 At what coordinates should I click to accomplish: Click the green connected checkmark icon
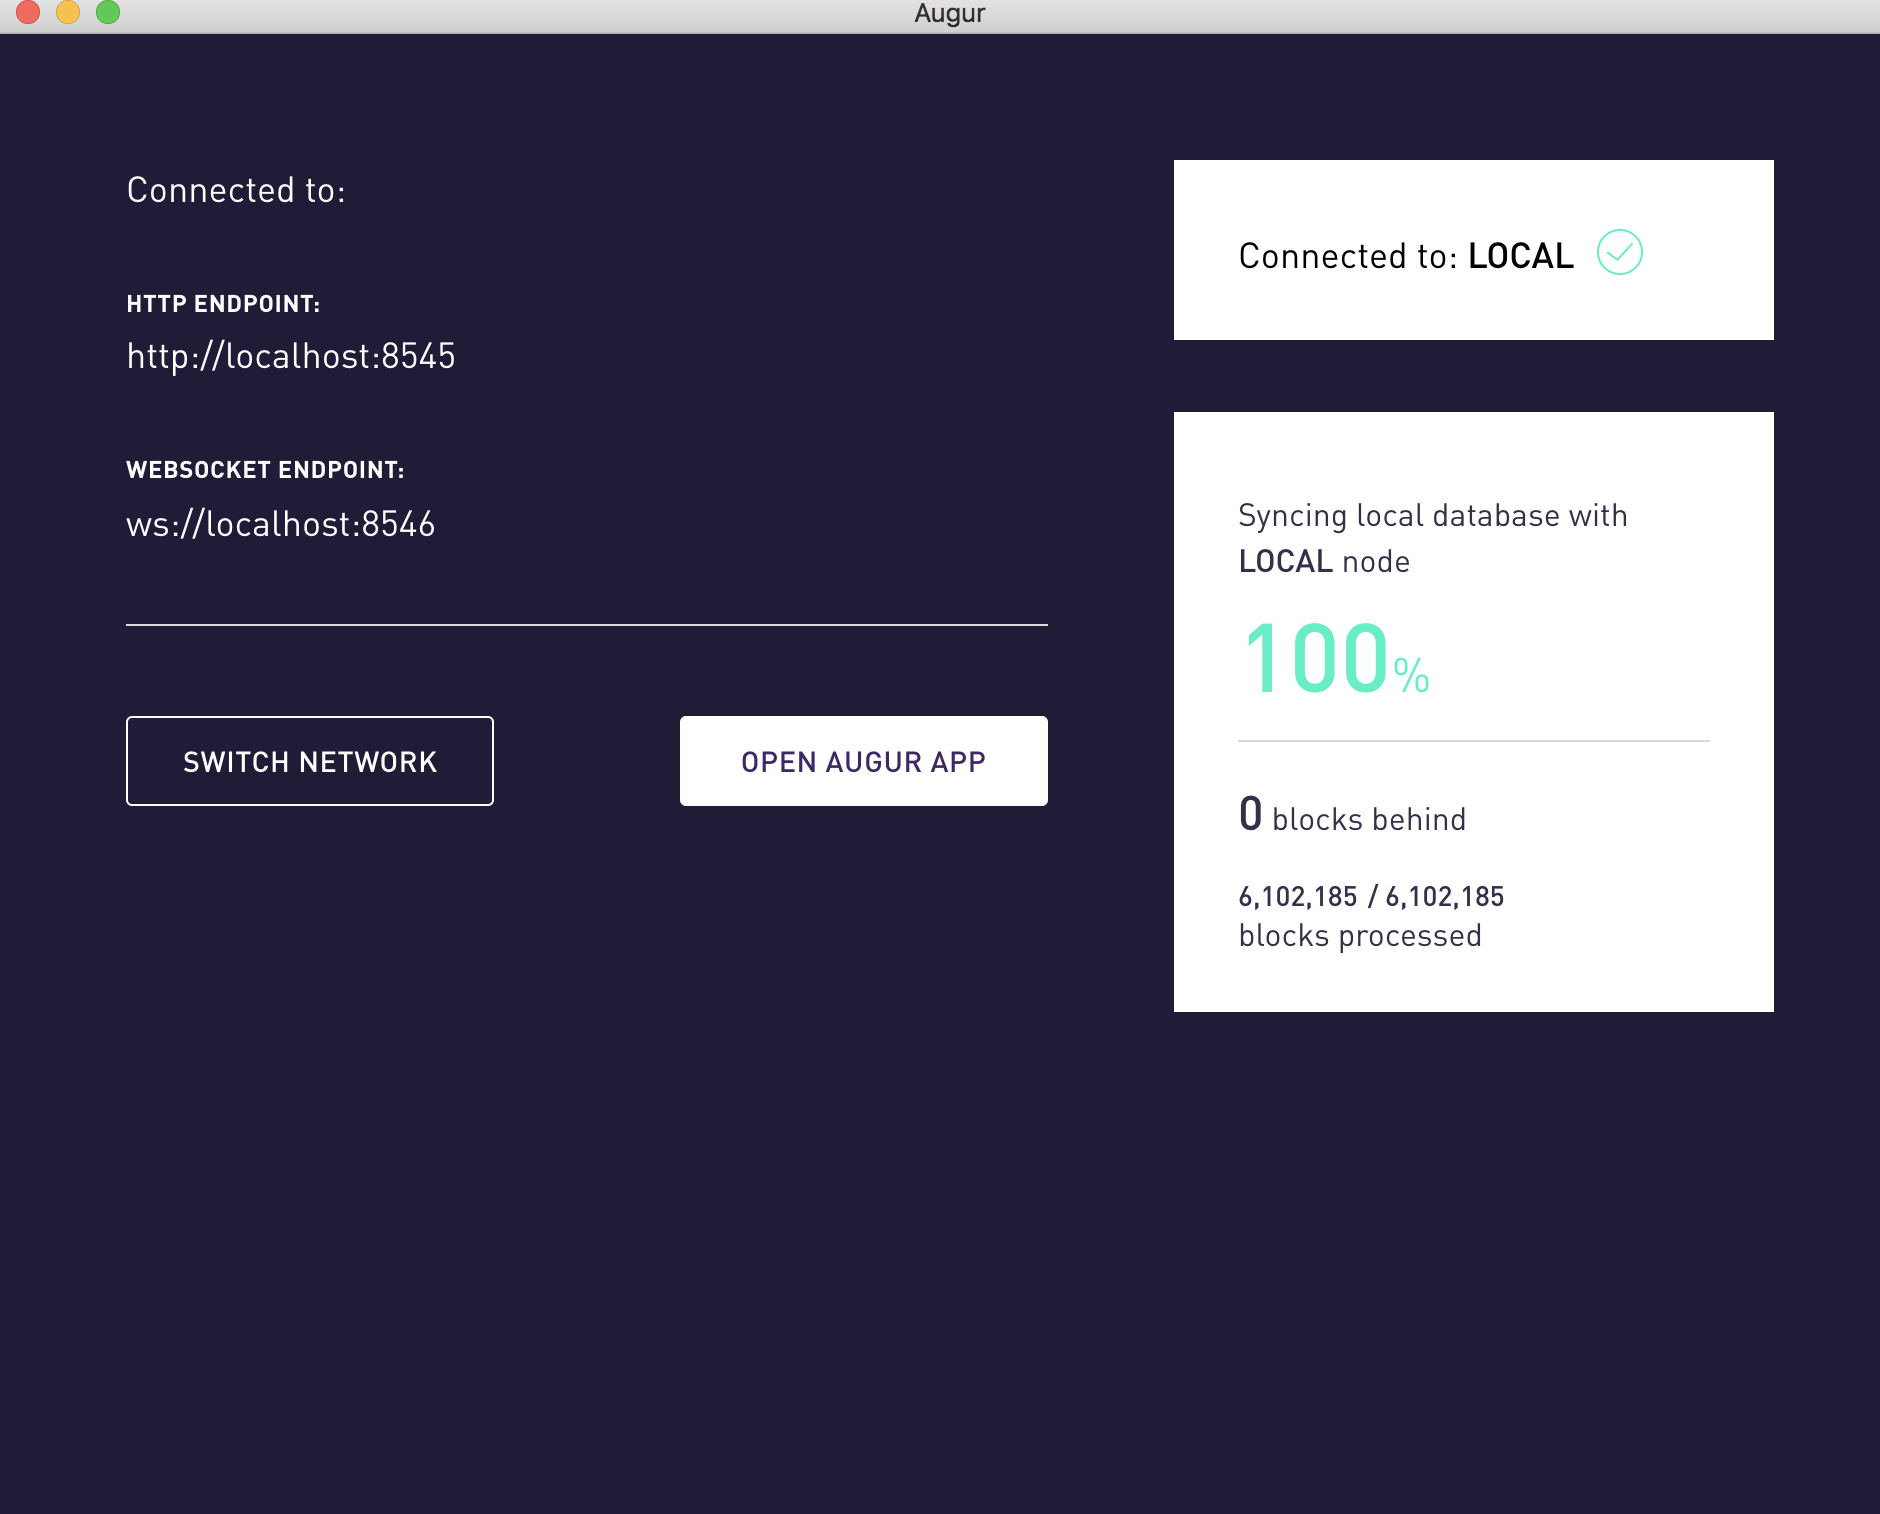click(x=1619, y=252)
